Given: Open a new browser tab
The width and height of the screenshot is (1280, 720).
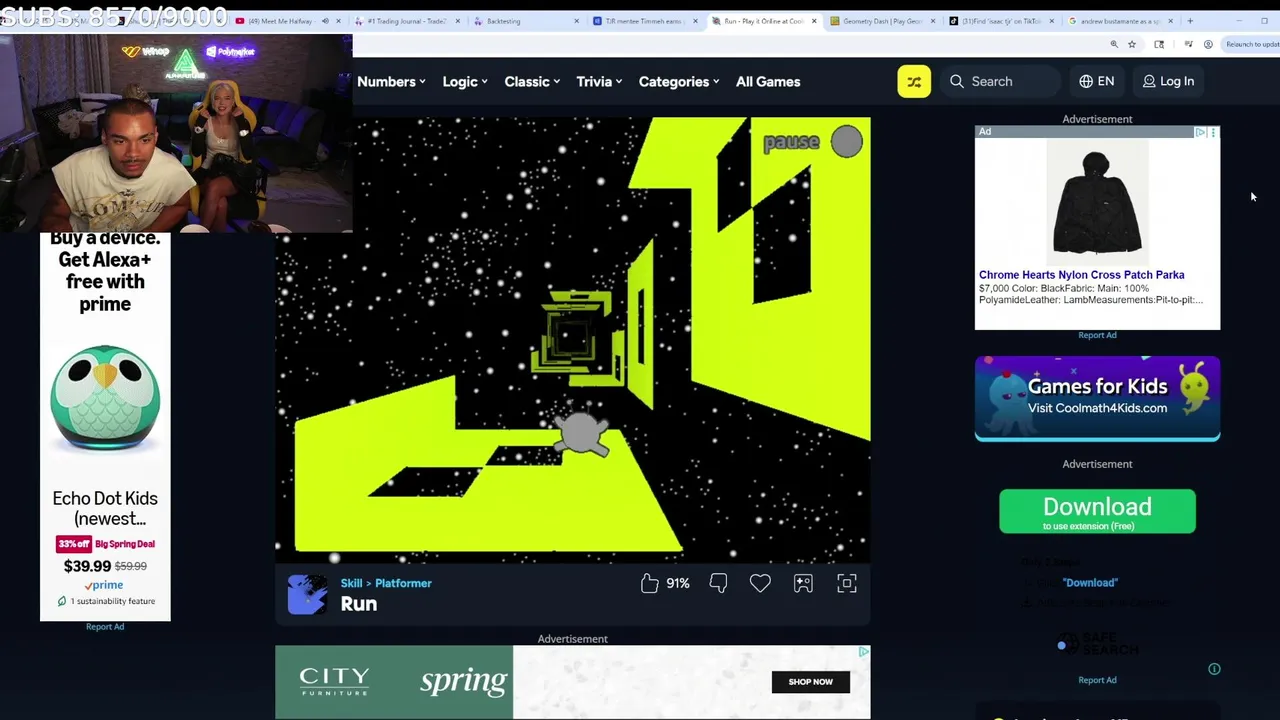Looking at the screenshot, I should click(1190, 21).
